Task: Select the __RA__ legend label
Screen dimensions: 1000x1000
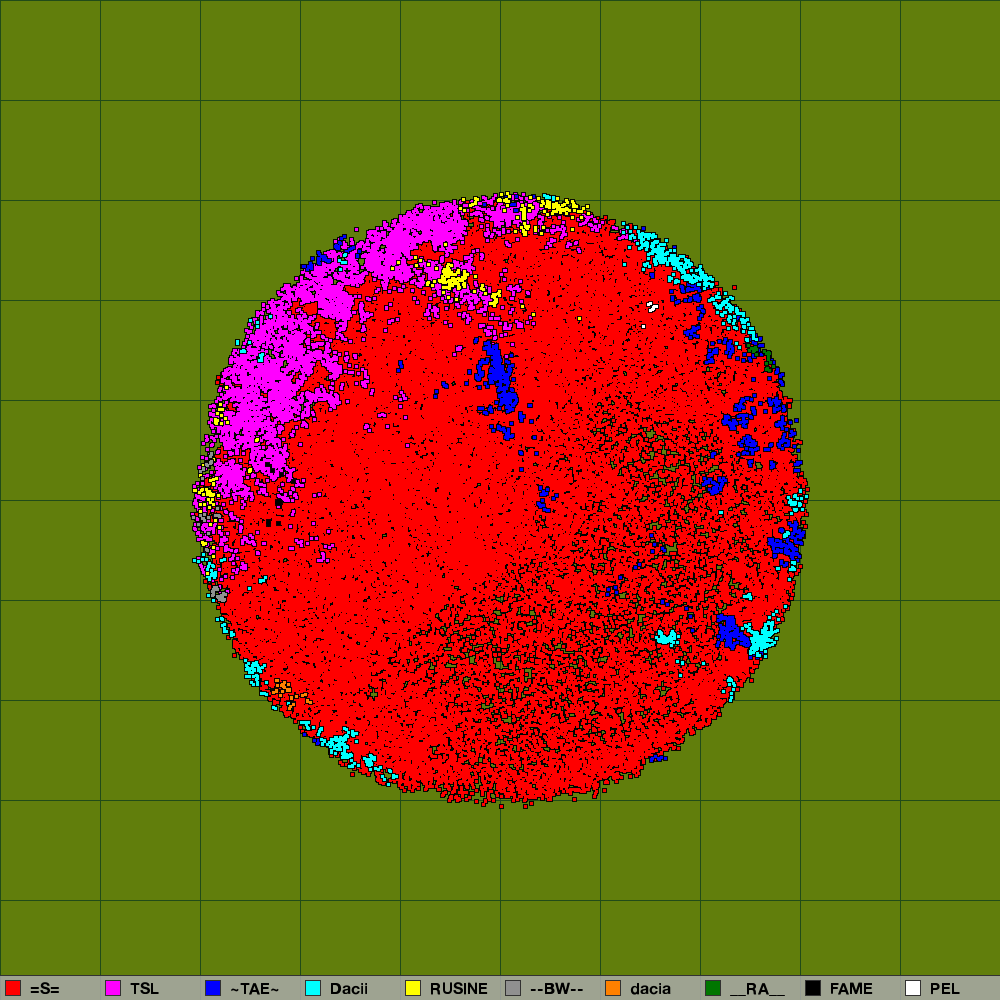Action: click(x=758, y=989)
